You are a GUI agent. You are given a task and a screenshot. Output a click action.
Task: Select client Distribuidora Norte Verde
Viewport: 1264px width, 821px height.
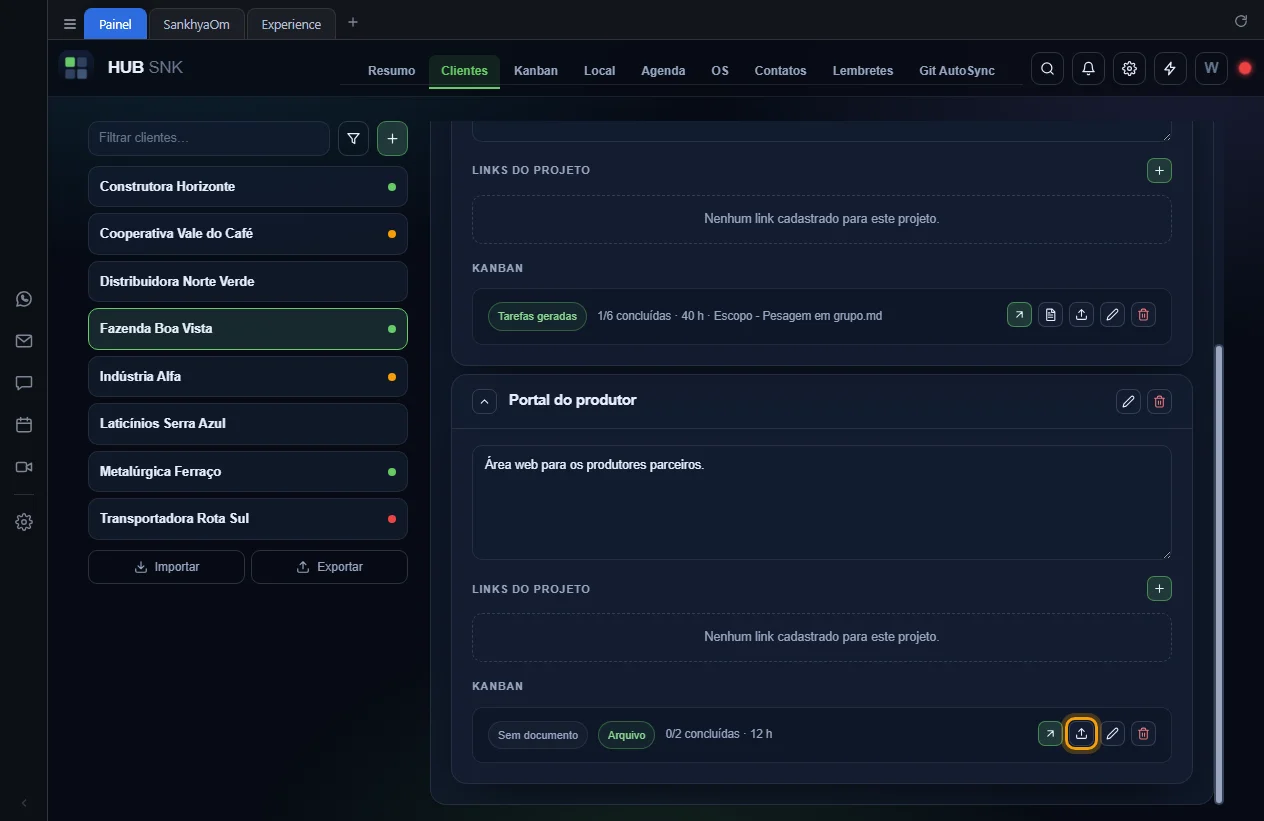click(248, 281)
